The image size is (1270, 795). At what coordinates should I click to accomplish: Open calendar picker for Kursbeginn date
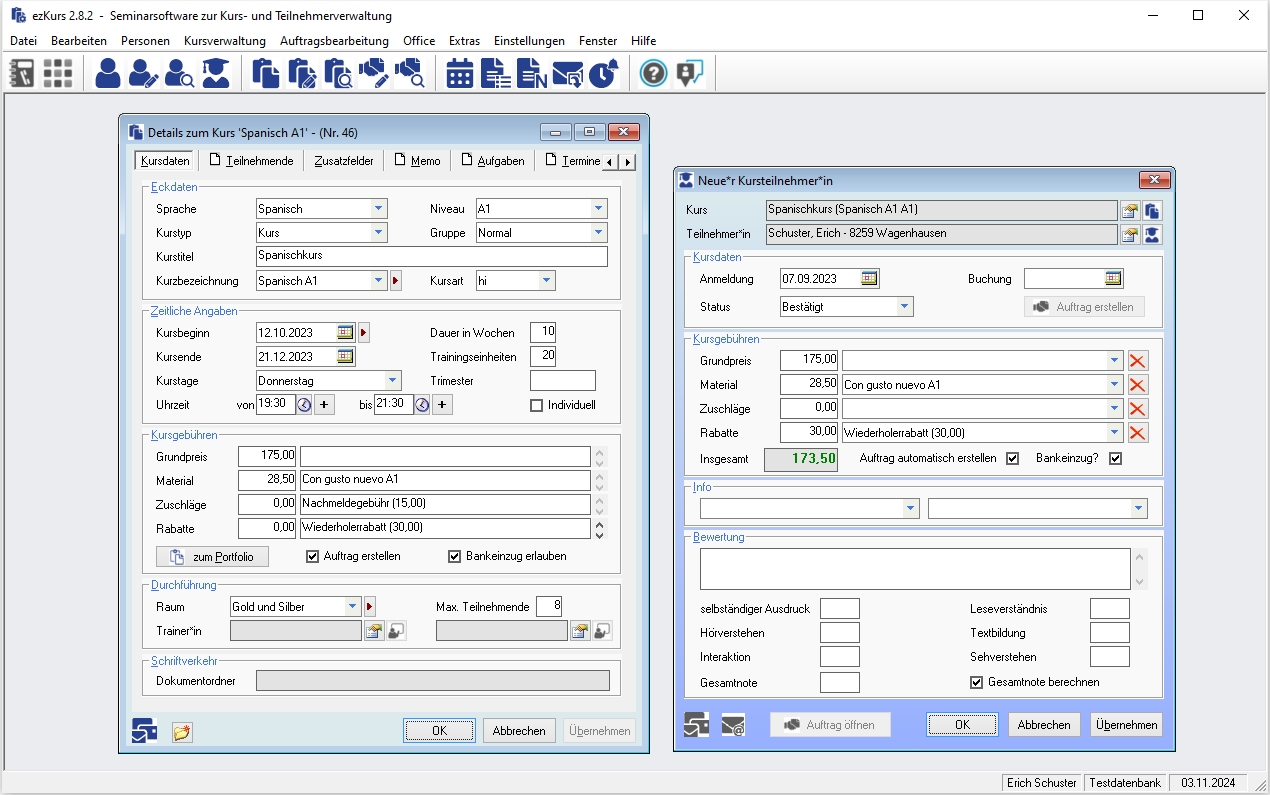(345, 332)
